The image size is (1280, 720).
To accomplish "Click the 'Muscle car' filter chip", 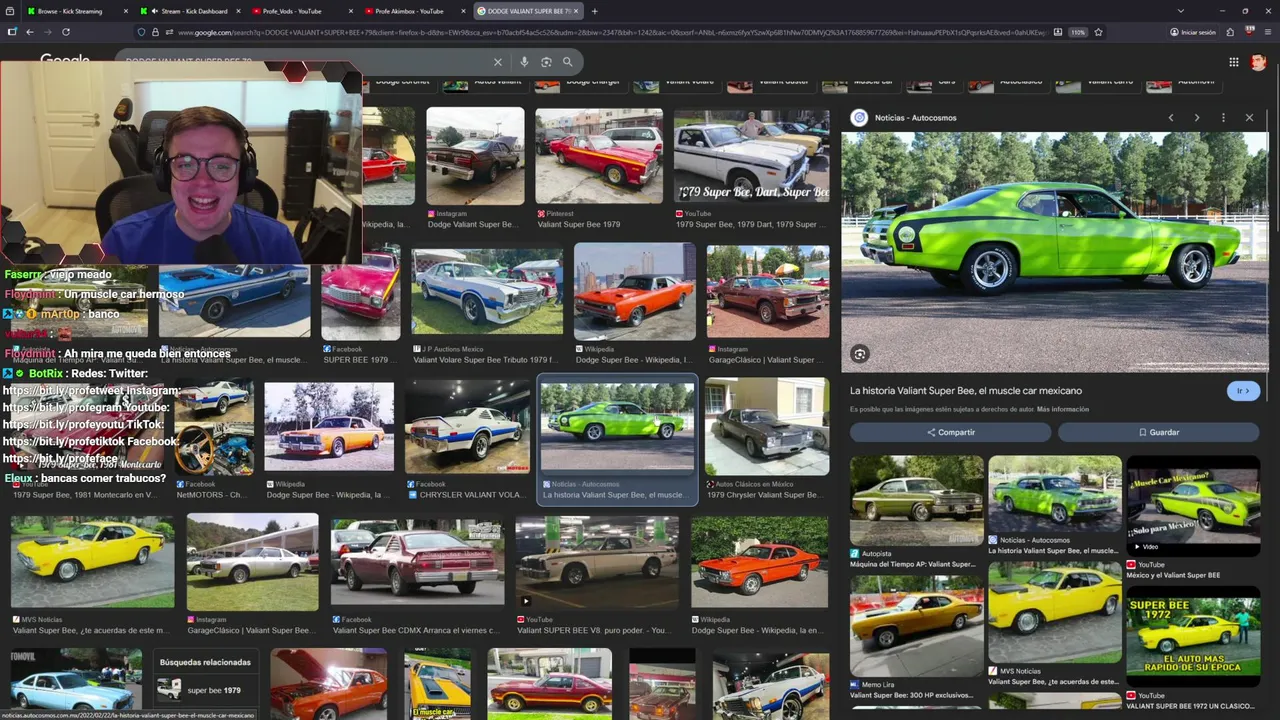I will [859, 84].
